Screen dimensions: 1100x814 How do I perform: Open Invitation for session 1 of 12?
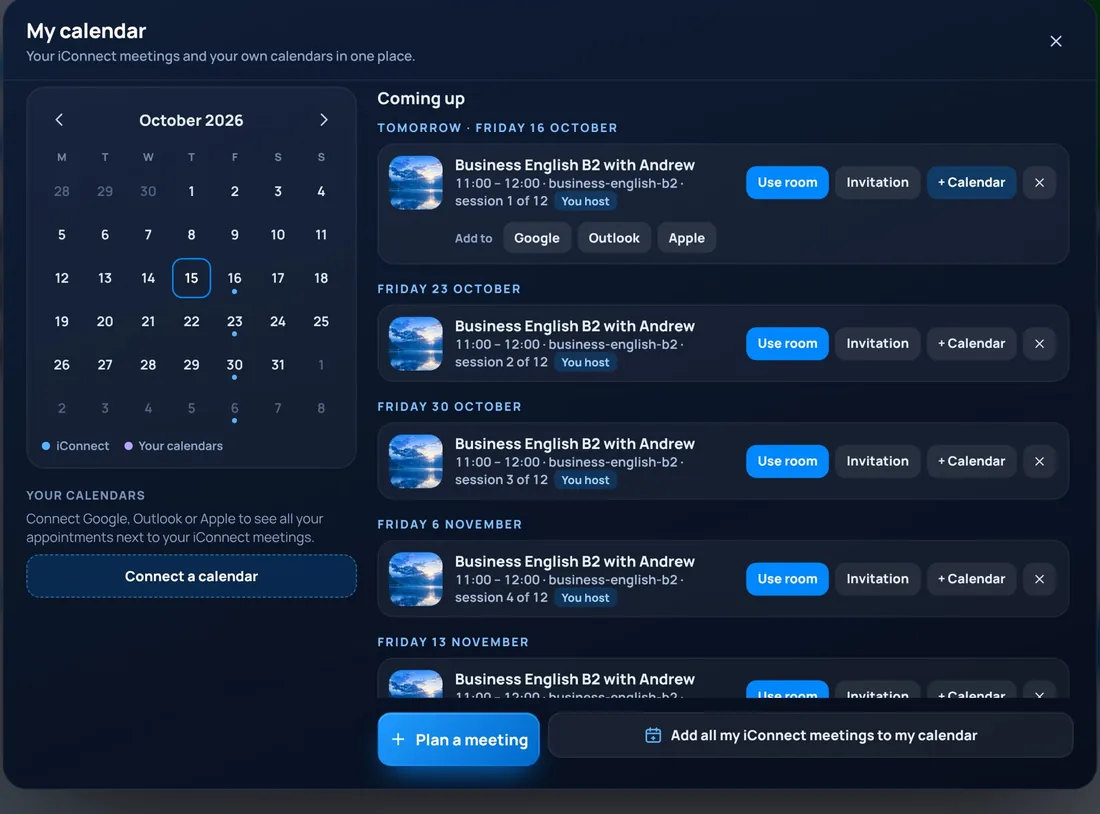pos(878,182)
